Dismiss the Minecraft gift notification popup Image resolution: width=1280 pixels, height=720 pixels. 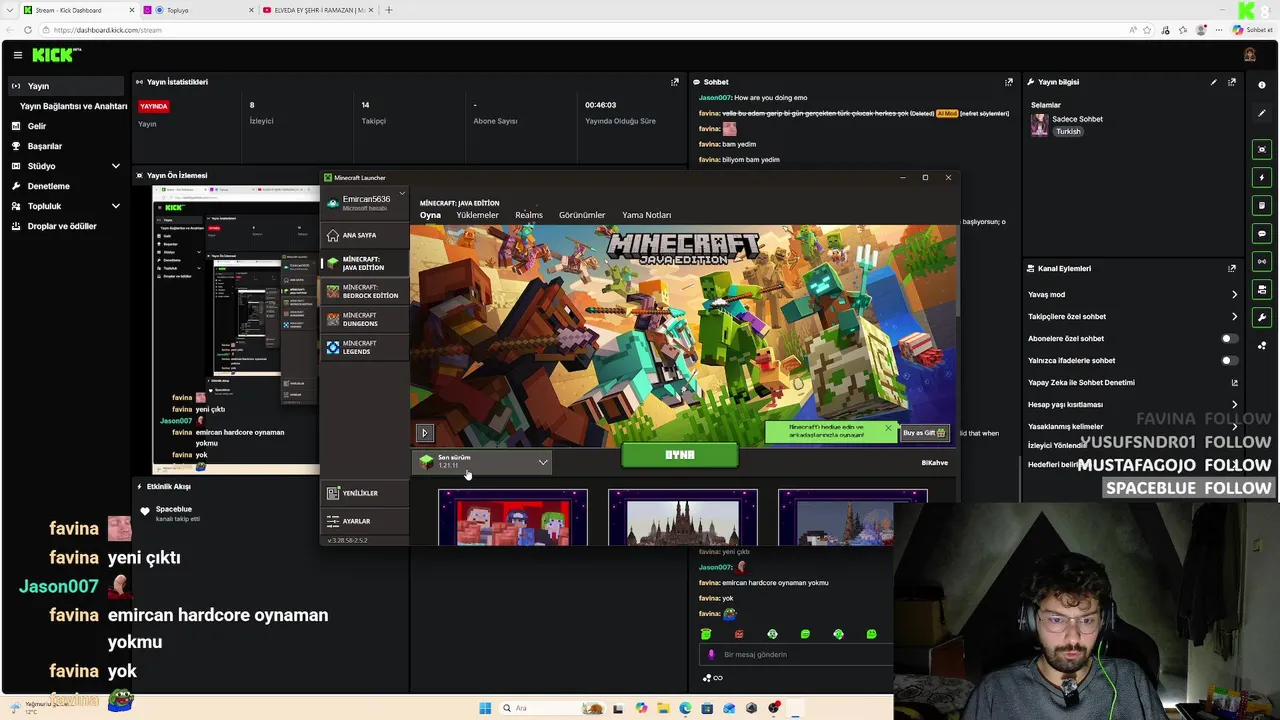(x=887, y=428)
